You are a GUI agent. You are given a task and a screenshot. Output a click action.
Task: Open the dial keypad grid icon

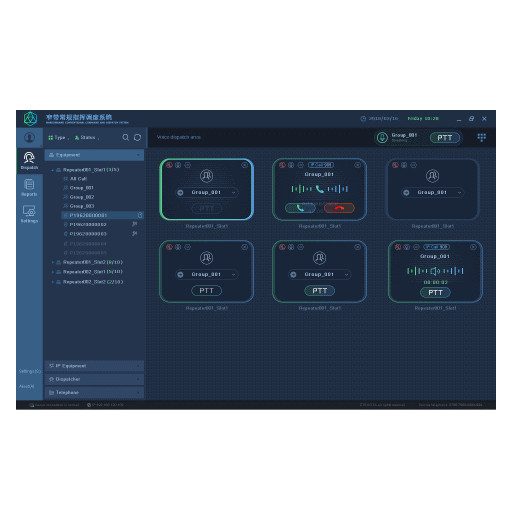click(481, 137)
